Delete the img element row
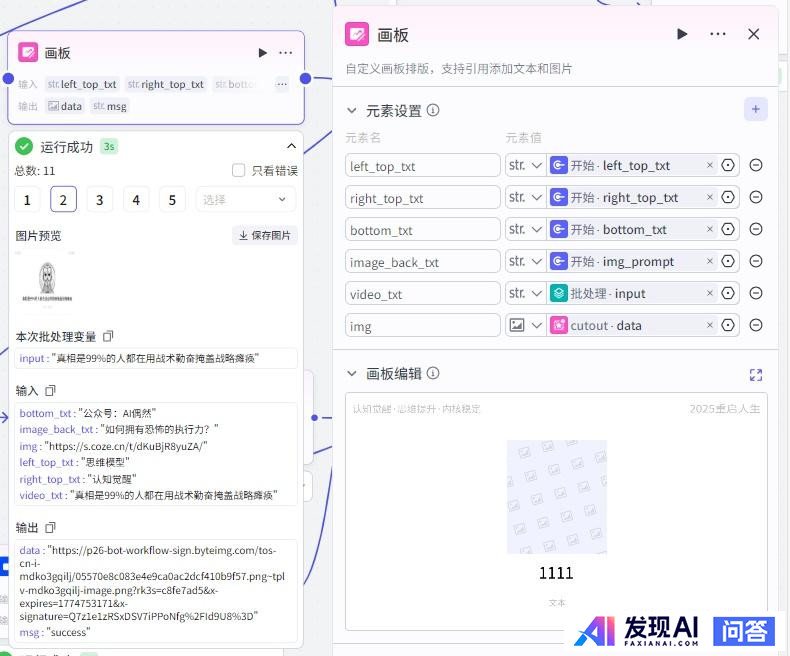Screen dimensions: 790x656 [756, 325]
